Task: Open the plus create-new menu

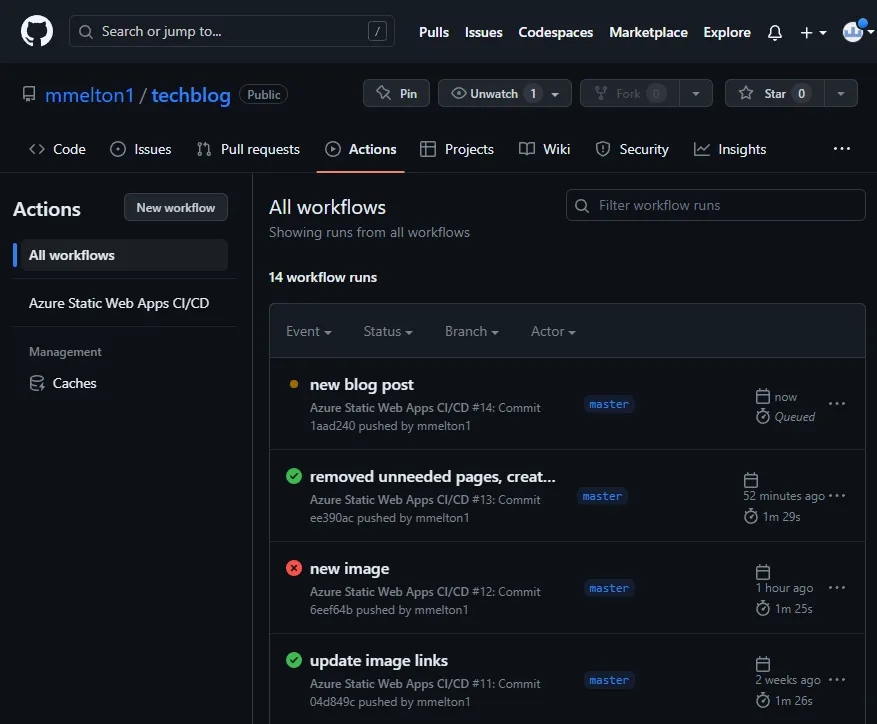Action: (x=813, y=33)
